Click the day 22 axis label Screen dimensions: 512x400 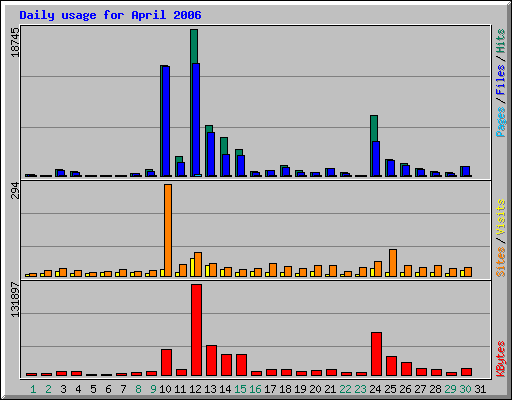(345, 389)
